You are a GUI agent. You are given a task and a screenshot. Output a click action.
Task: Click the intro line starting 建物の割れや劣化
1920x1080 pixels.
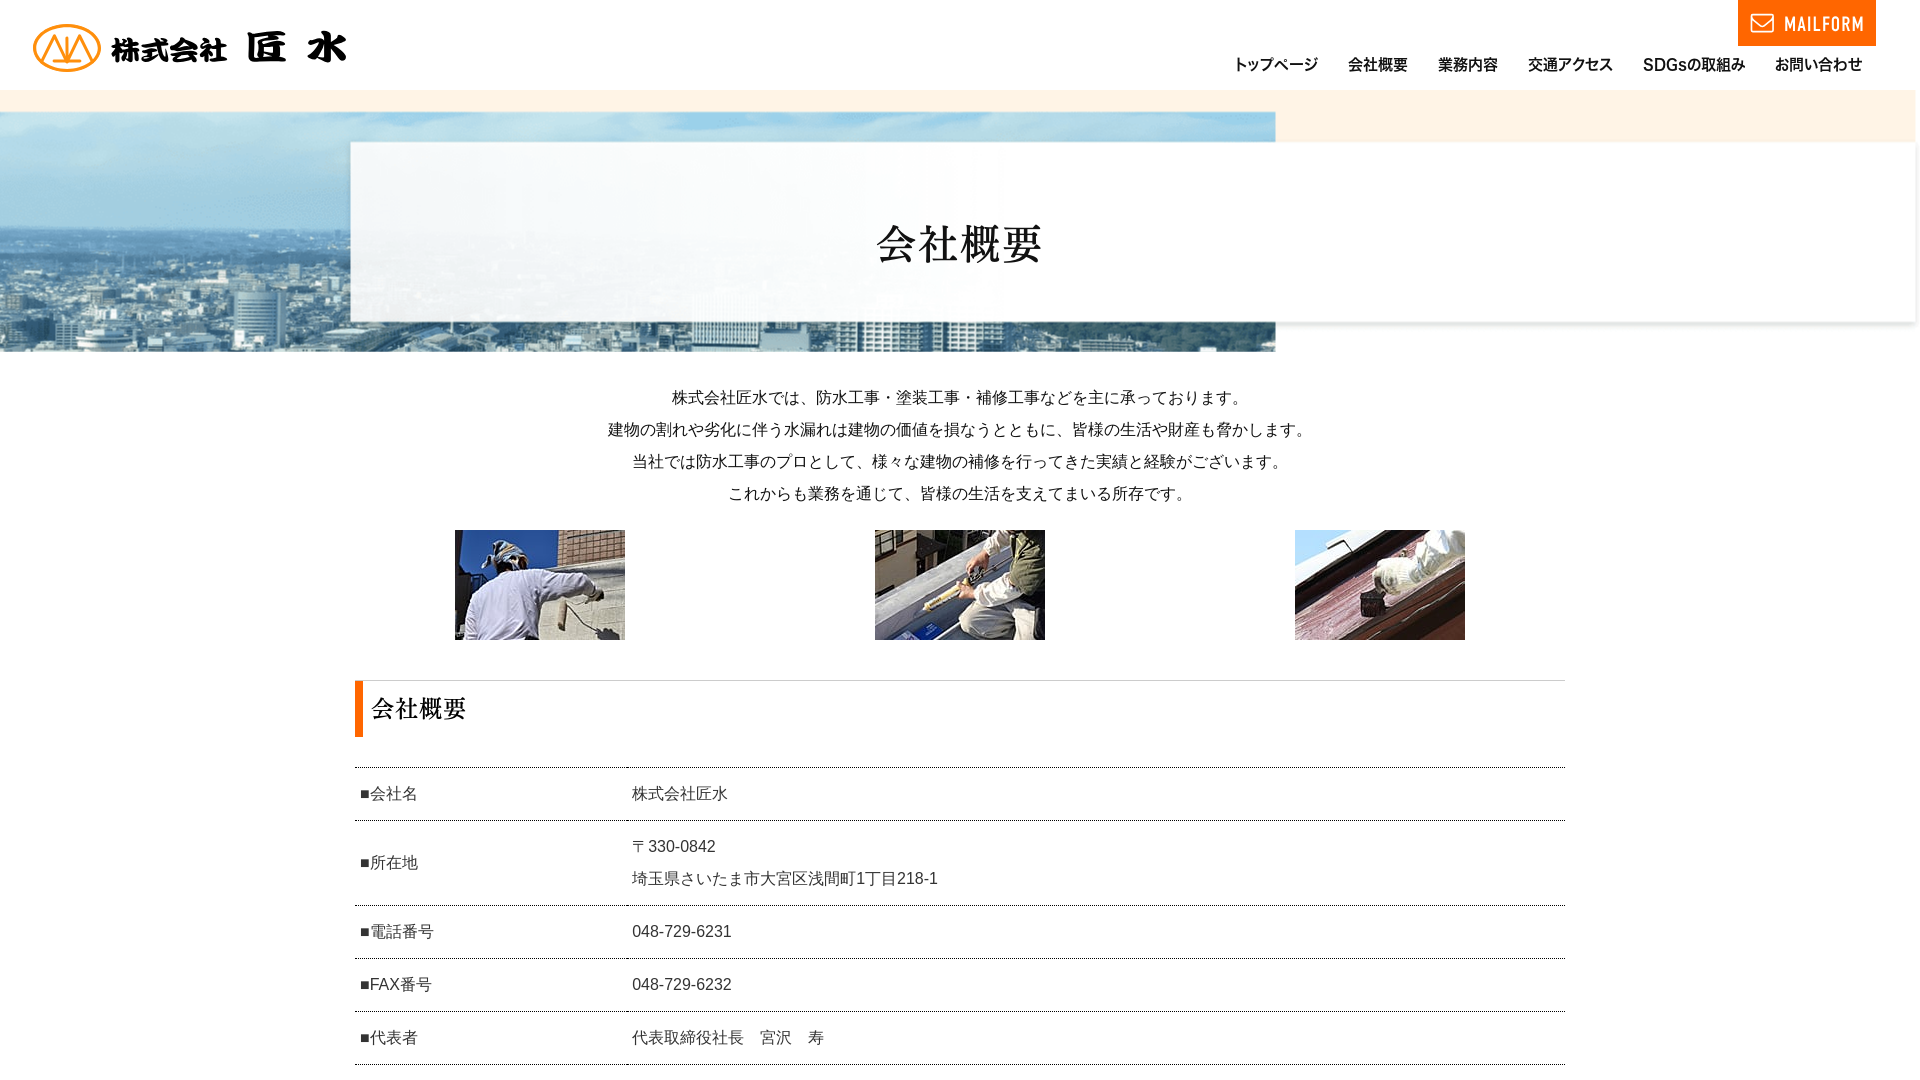[960, 430]
